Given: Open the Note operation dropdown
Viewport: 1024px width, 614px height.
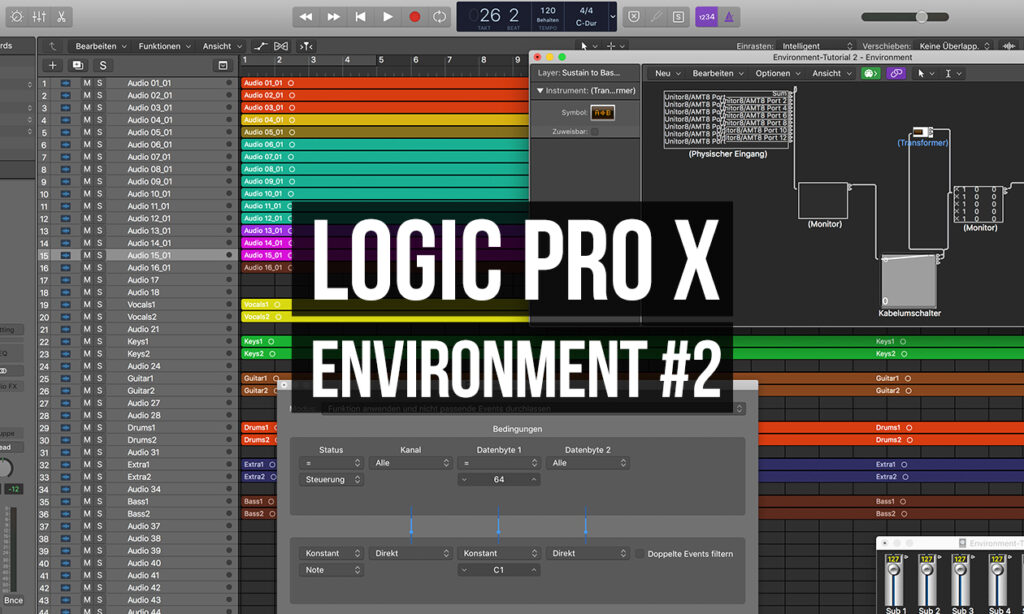Looking at the screenshot, I should [331, 570].
